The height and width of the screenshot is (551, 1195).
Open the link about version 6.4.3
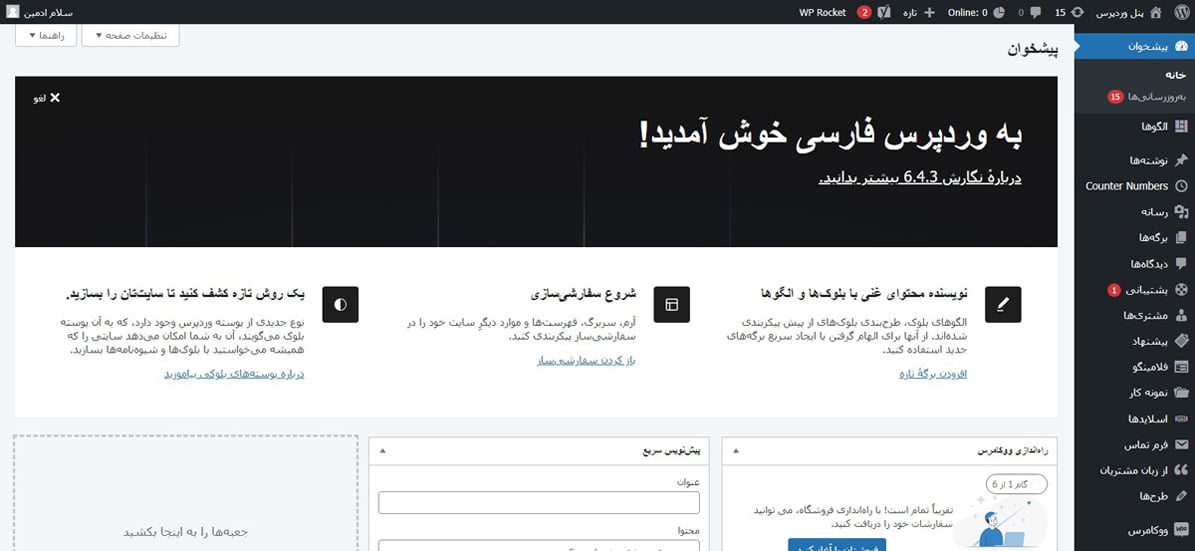coord(920,178)
